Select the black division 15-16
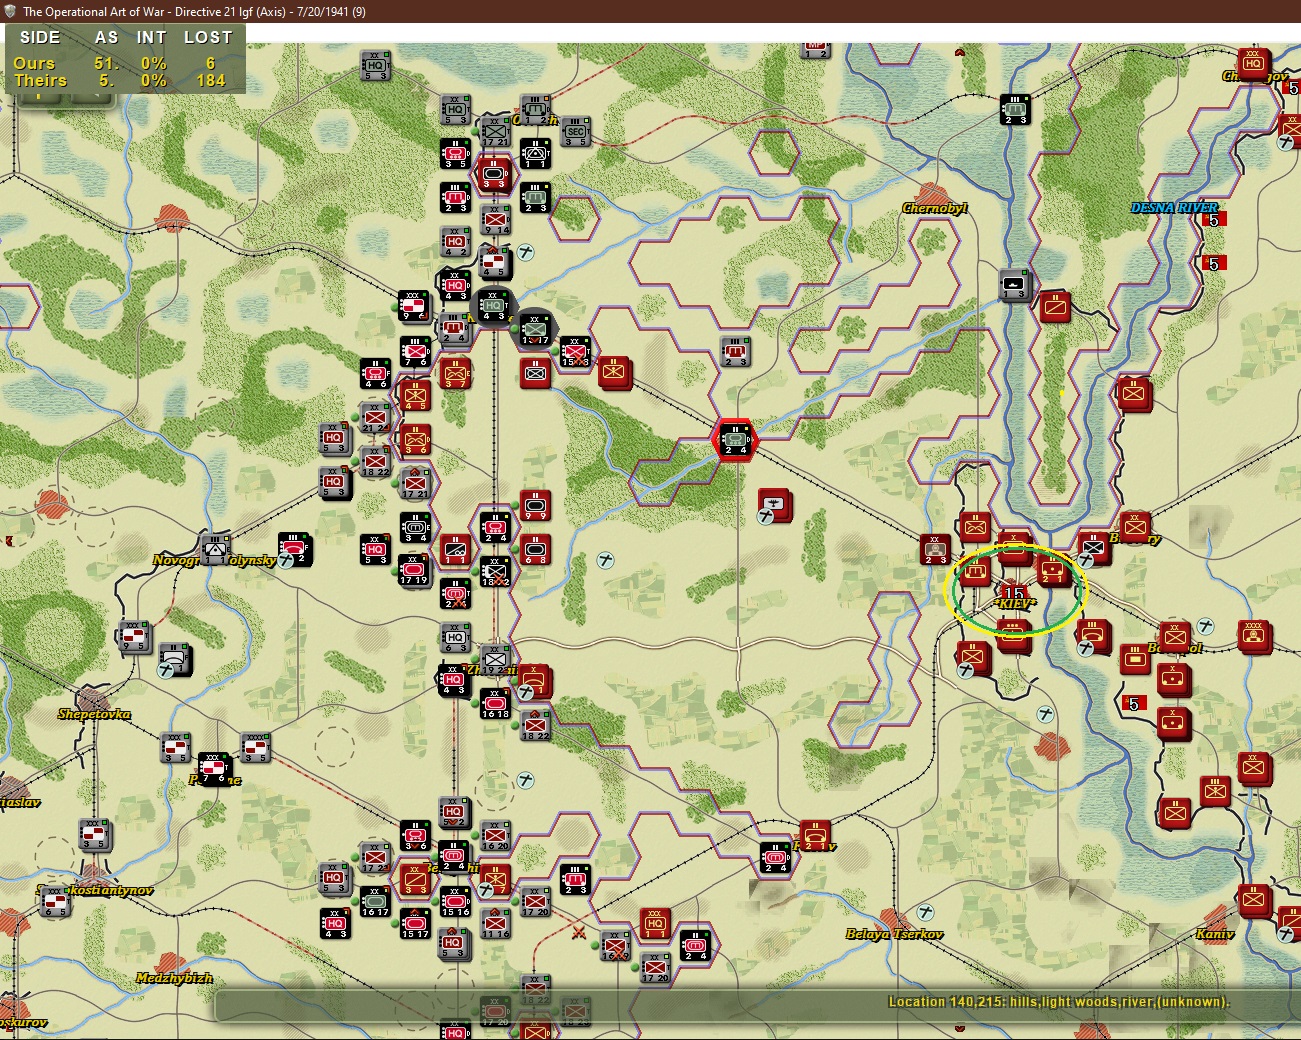1301x1040 pixels. [x=455, y=901]
